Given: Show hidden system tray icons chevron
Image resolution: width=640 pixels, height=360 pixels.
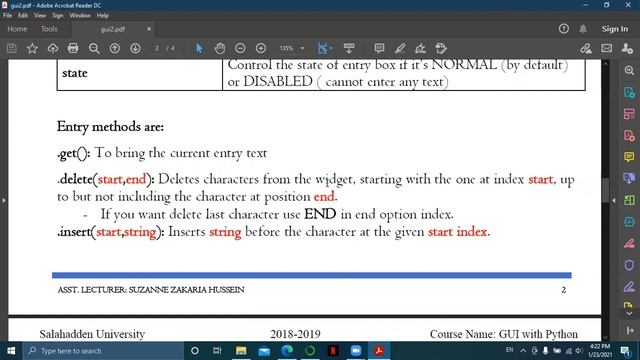Looking at the screenshot, I should pos(523,351).
